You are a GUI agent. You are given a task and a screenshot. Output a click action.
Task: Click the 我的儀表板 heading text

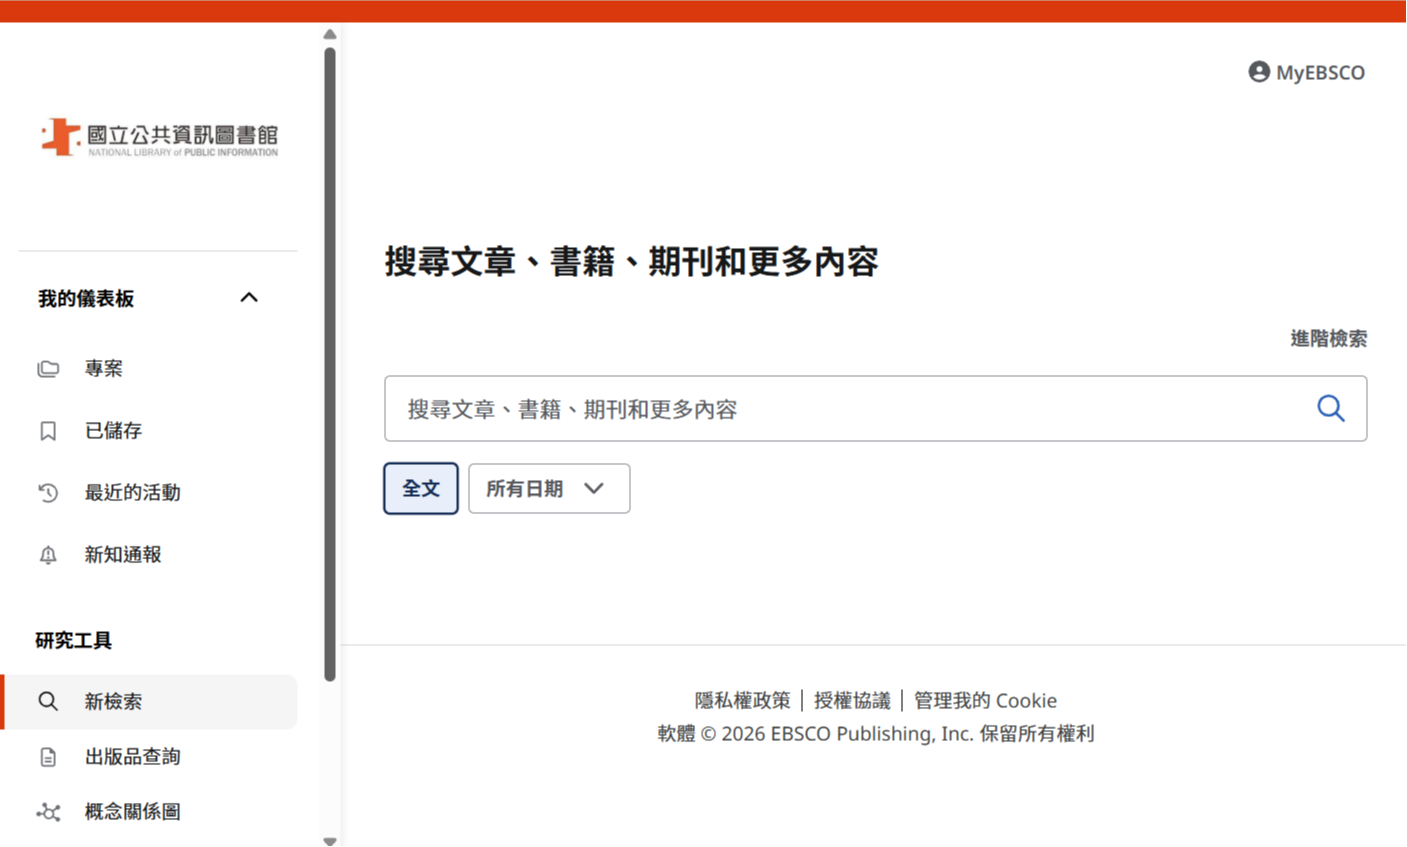coord(86,299)
